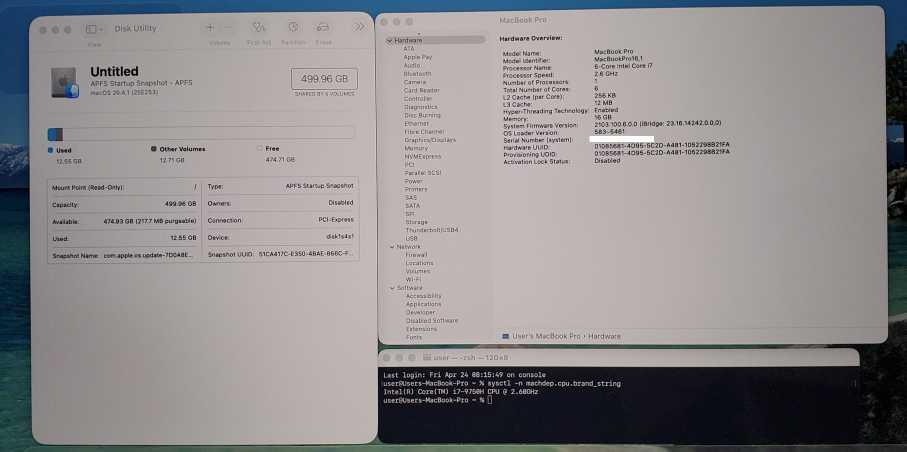Select Applications under Software
This screenshot has height=452, width=907.
click(x=423, y=304)
